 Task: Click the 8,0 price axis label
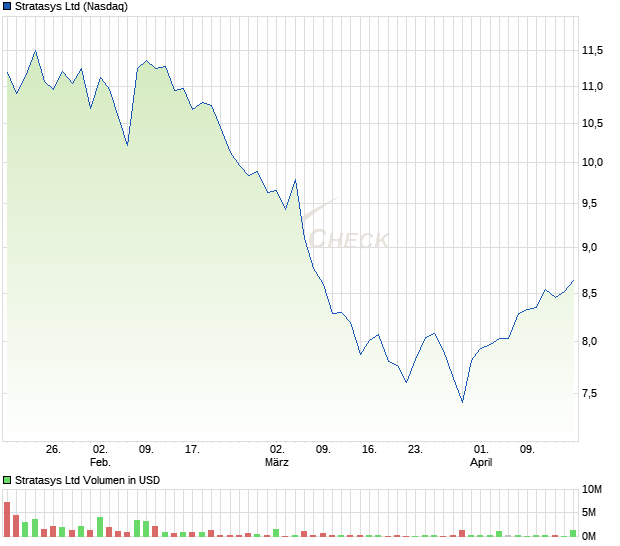(x=589, y=341)
